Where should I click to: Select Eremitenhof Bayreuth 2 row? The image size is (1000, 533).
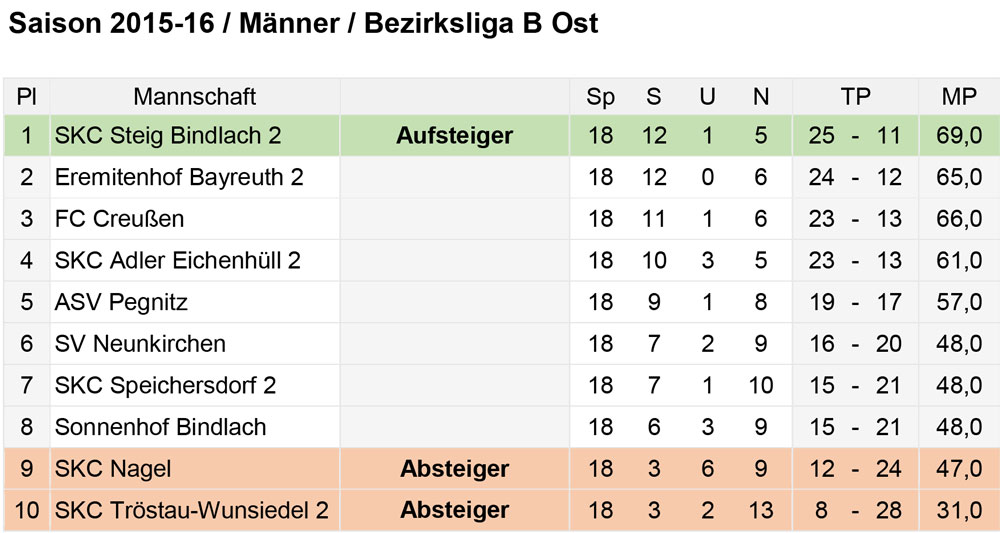pyautogui.click(x=500, y=177)
